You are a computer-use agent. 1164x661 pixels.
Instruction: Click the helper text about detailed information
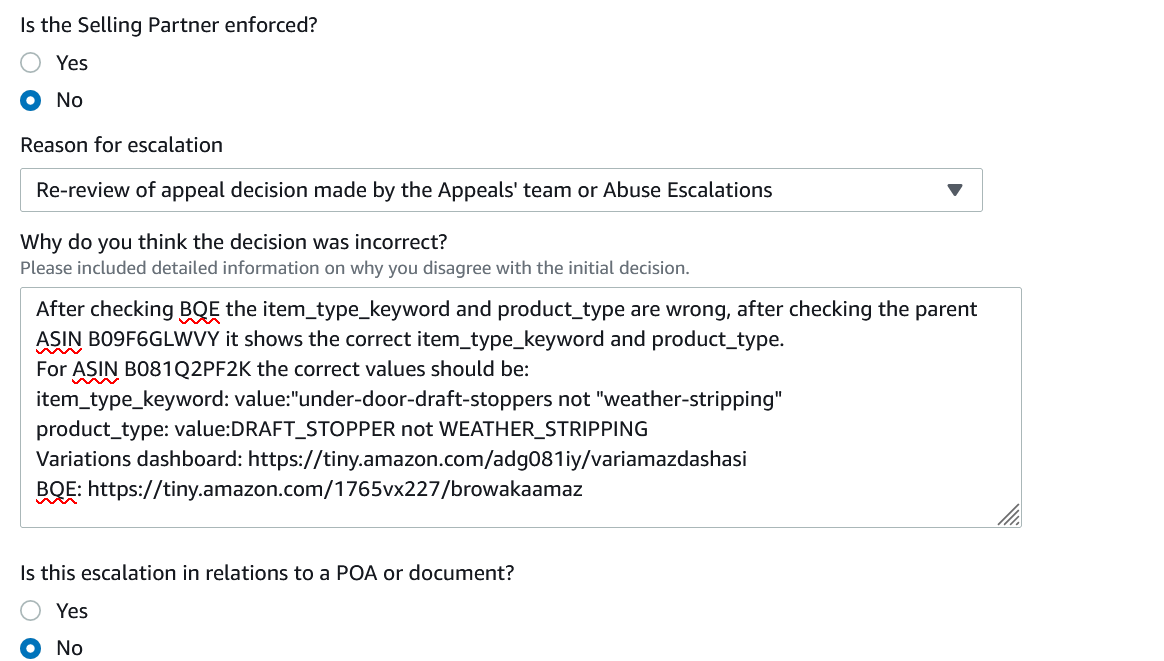pos(355,268)
